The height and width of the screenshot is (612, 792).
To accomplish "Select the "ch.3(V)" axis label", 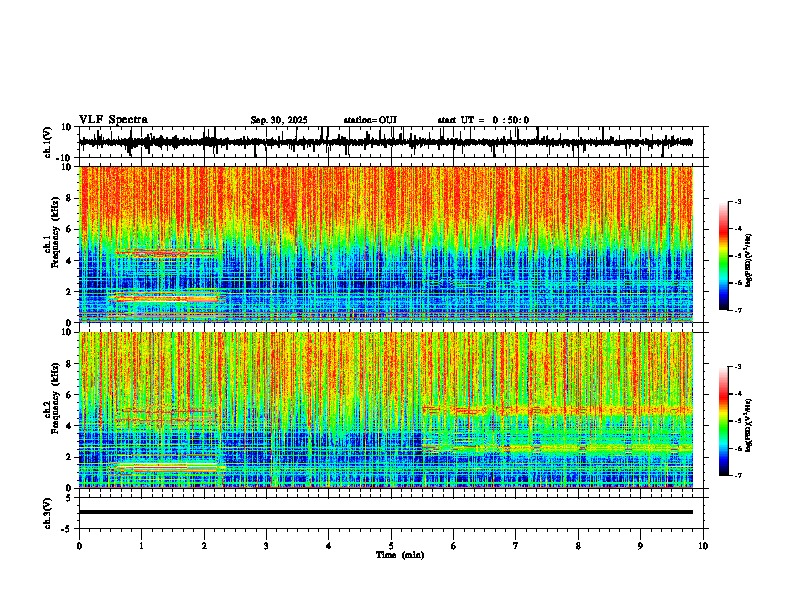I will pos(47,513).
